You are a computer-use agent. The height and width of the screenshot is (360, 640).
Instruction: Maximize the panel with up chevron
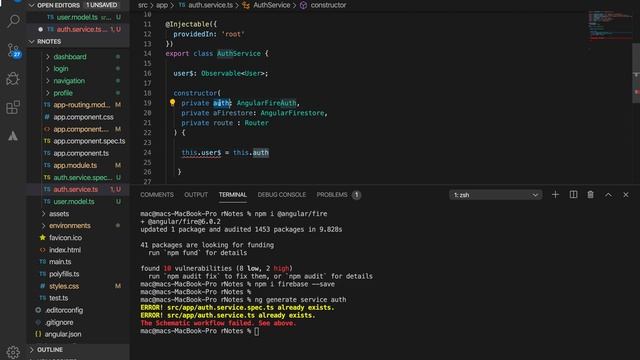(608, 195)
